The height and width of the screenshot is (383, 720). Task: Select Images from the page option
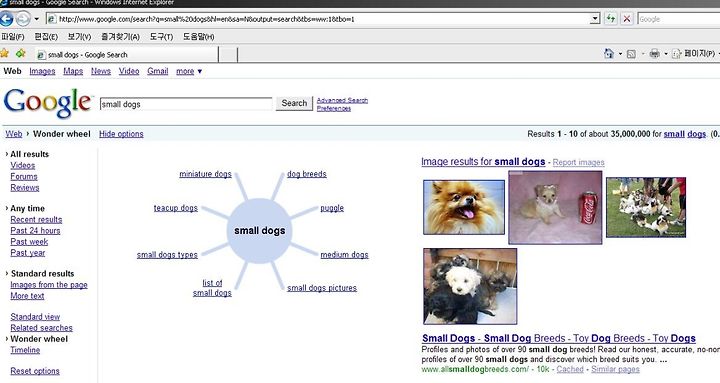tap(49, 285)
